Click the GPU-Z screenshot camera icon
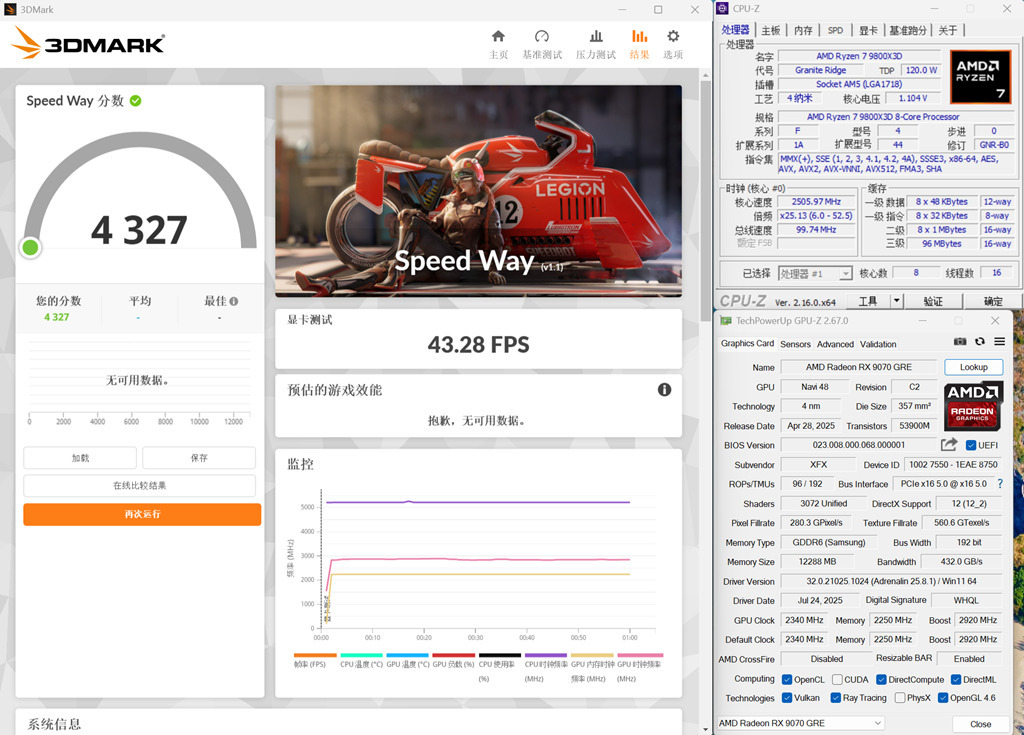 [959, 341]
